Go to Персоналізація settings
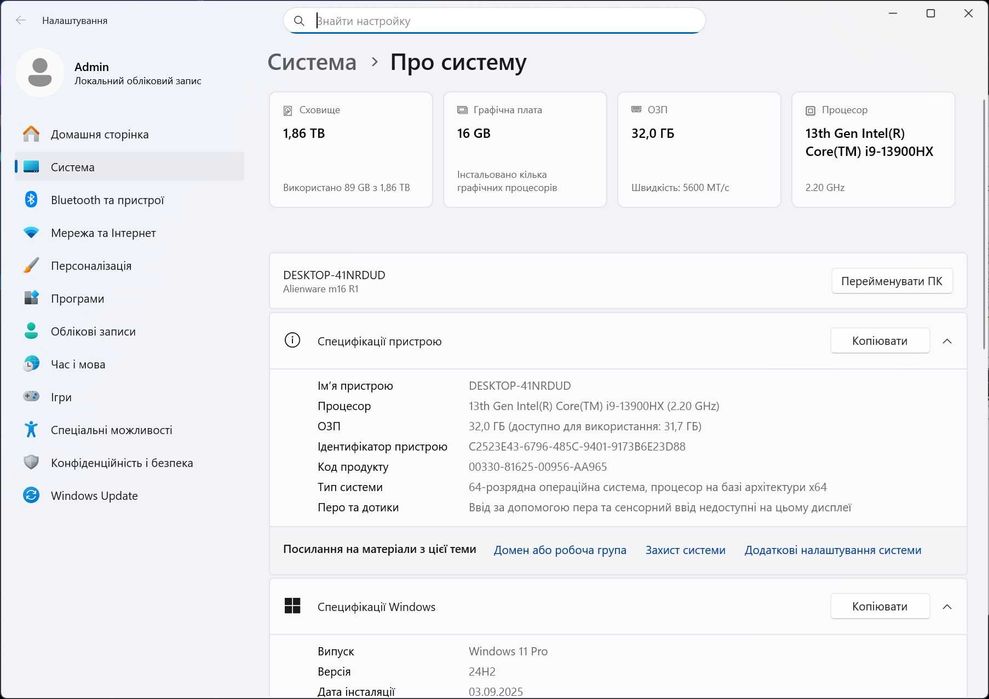The width and height of the screenshot is (989, 699). pos(91,266)
